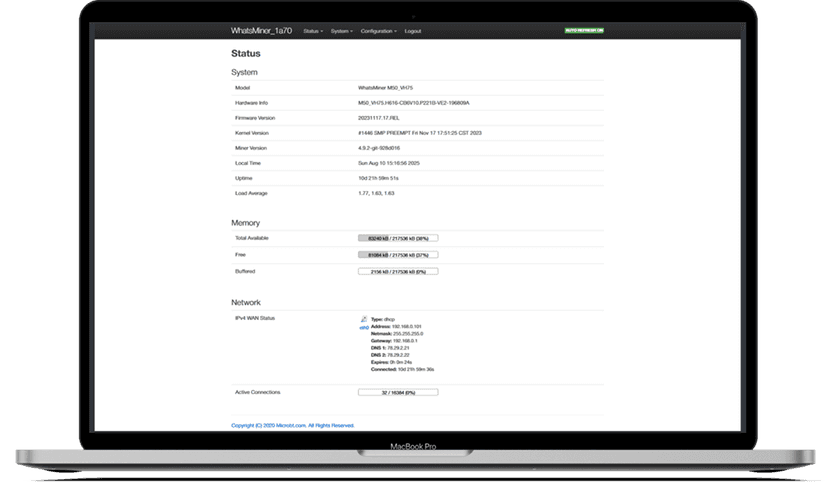Click the Status page heading
This screenshot has height=482, width=828.
click(x=246, y=54)
